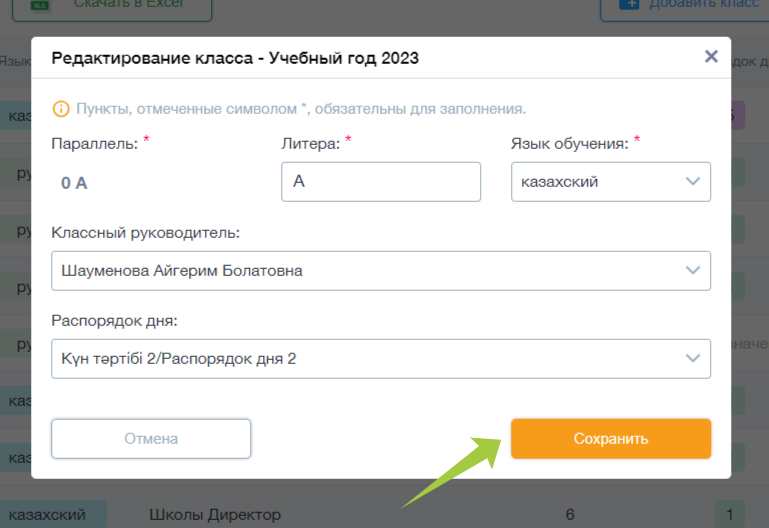Close the class editing dialog

(711, 56)
